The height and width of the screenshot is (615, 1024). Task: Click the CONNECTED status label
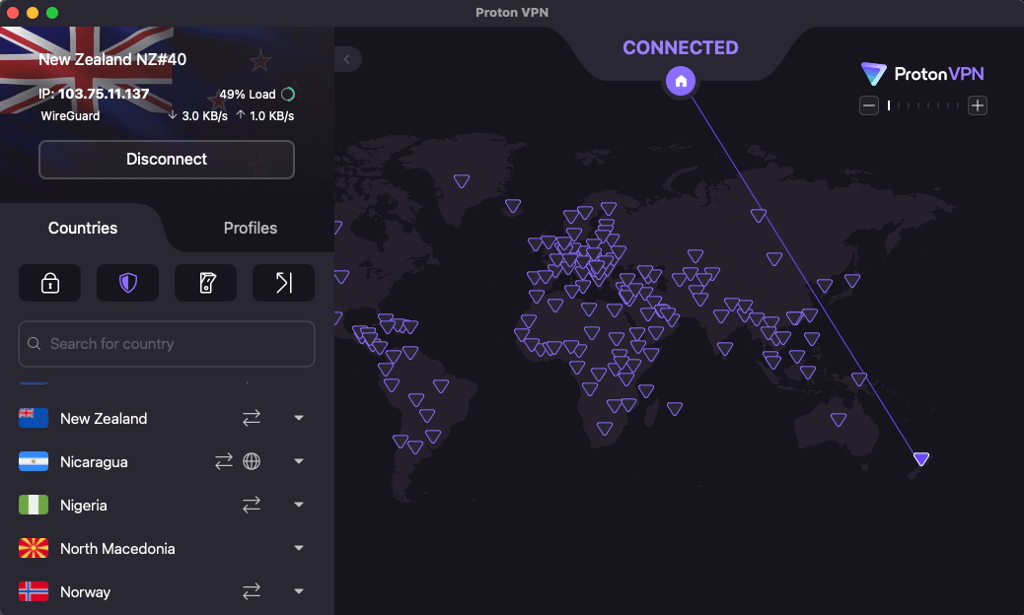pyautogui.click(x=680, y=48)
